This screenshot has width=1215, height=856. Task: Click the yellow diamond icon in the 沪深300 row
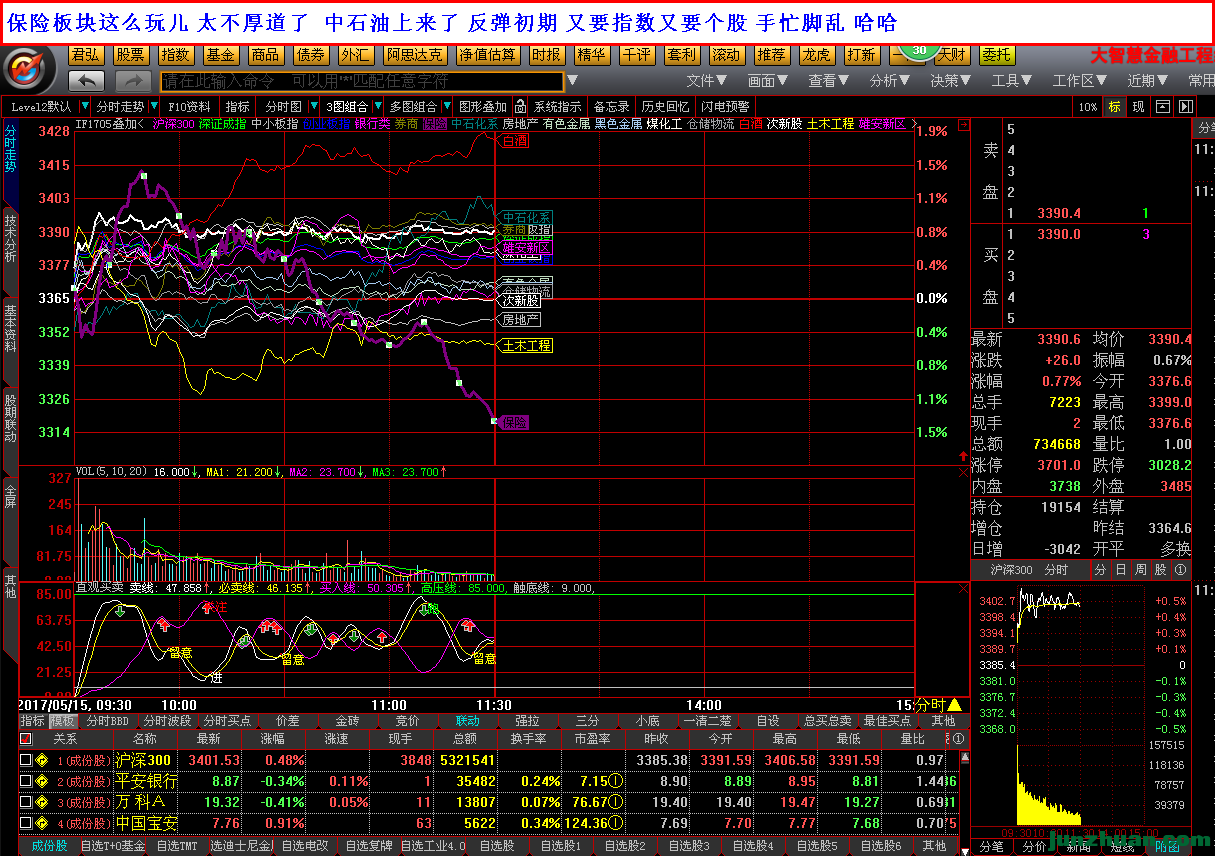coord(41,761)
